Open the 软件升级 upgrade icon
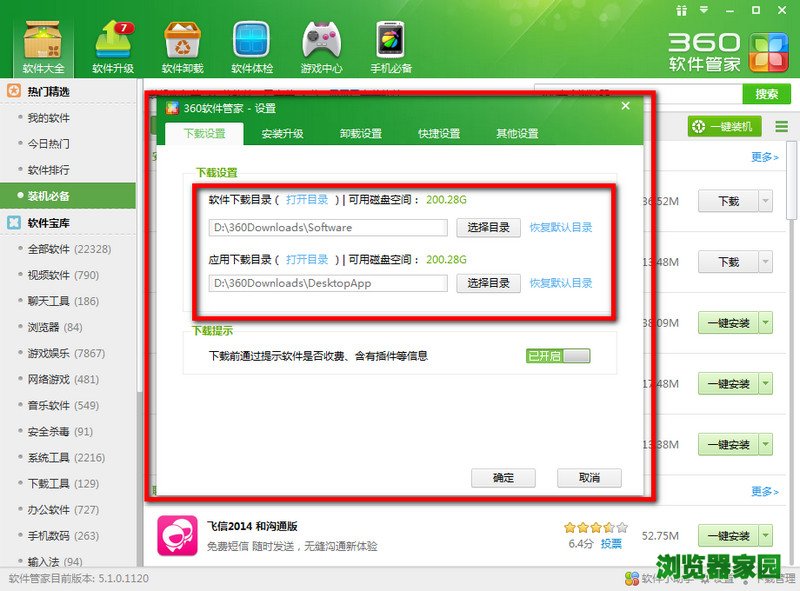This screenshot has width=800, height=591. 113,44
